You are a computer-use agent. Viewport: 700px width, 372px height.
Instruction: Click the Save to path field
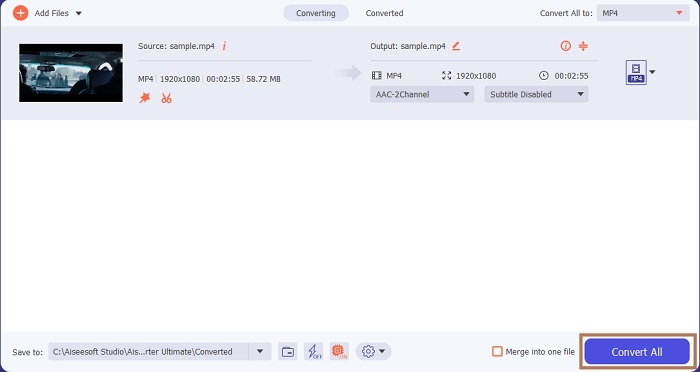148,351
